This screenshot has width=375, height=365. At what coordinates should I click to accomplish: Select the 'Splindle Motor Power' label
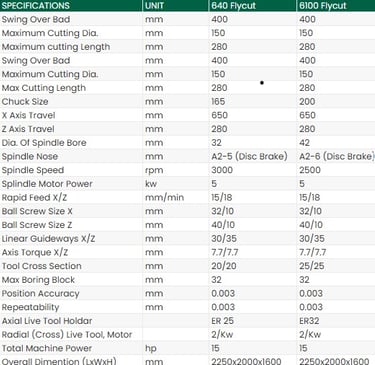47,184
